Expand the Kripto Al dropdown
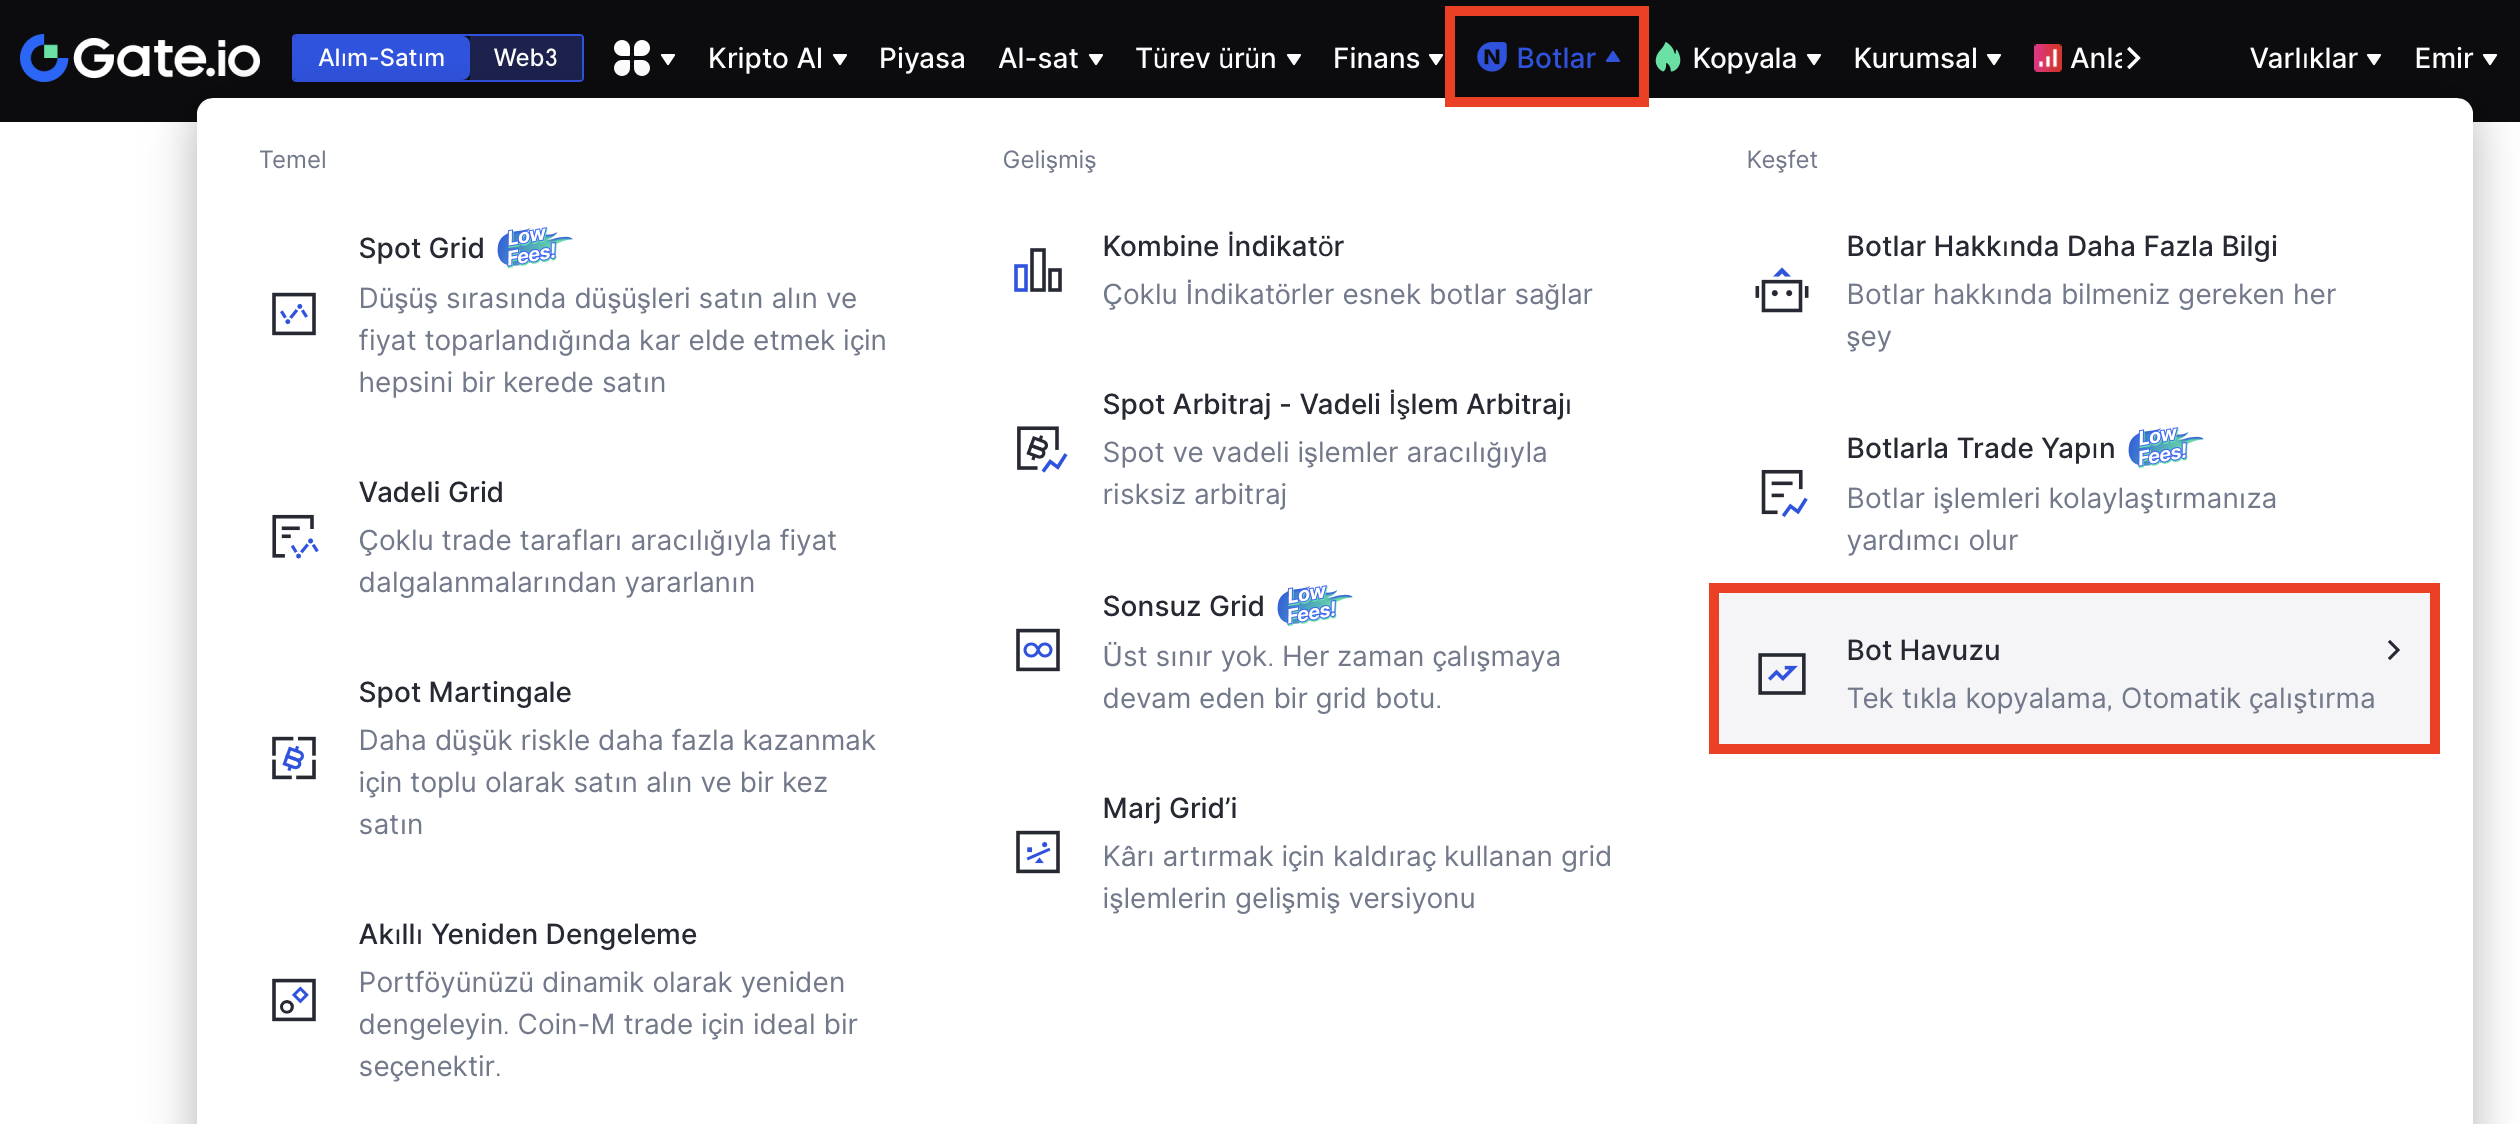Viewport: 2520px width, 1124px height. click(x=777, y=58)
